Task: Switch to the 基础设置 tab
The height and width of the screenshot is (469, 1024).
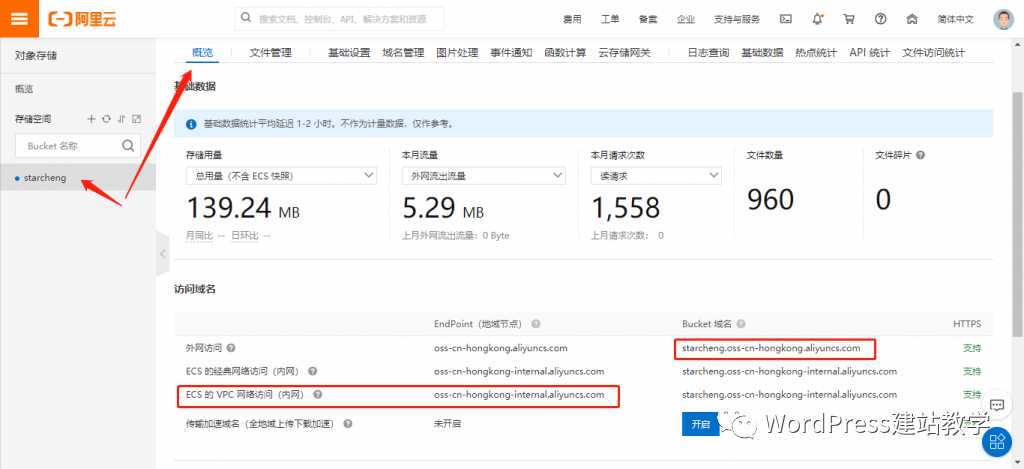Action: 349,53
